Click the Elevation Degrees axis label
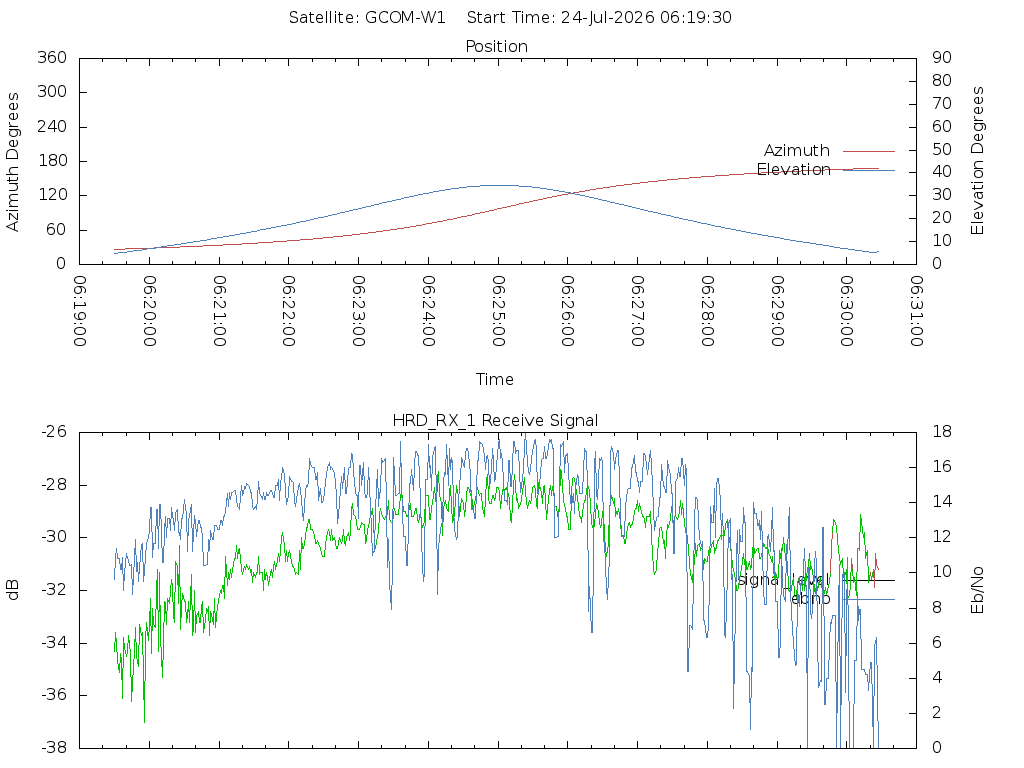The image size is (1024, 768). 977,161
